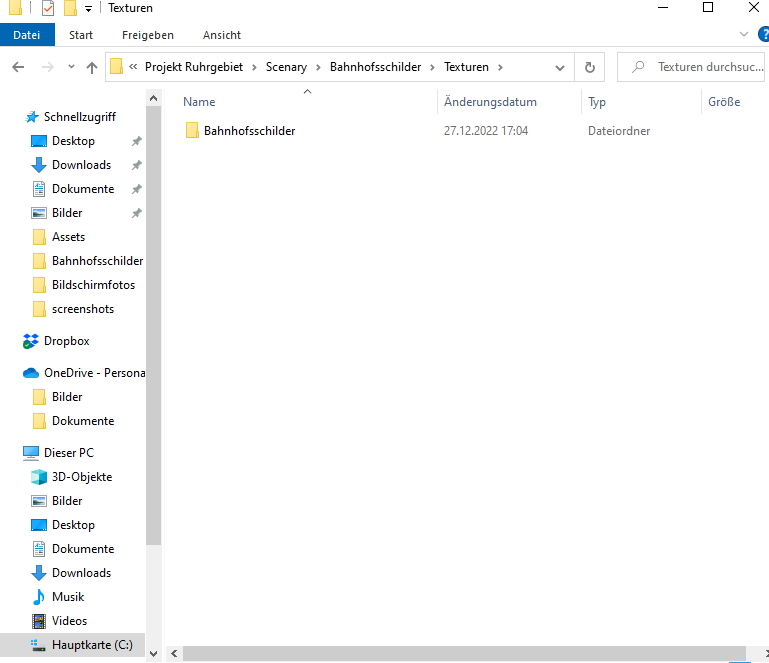The width and height of the screenshot is (769, 663).
Task: Click the search magnifier icon
Action: coord(638,67)
